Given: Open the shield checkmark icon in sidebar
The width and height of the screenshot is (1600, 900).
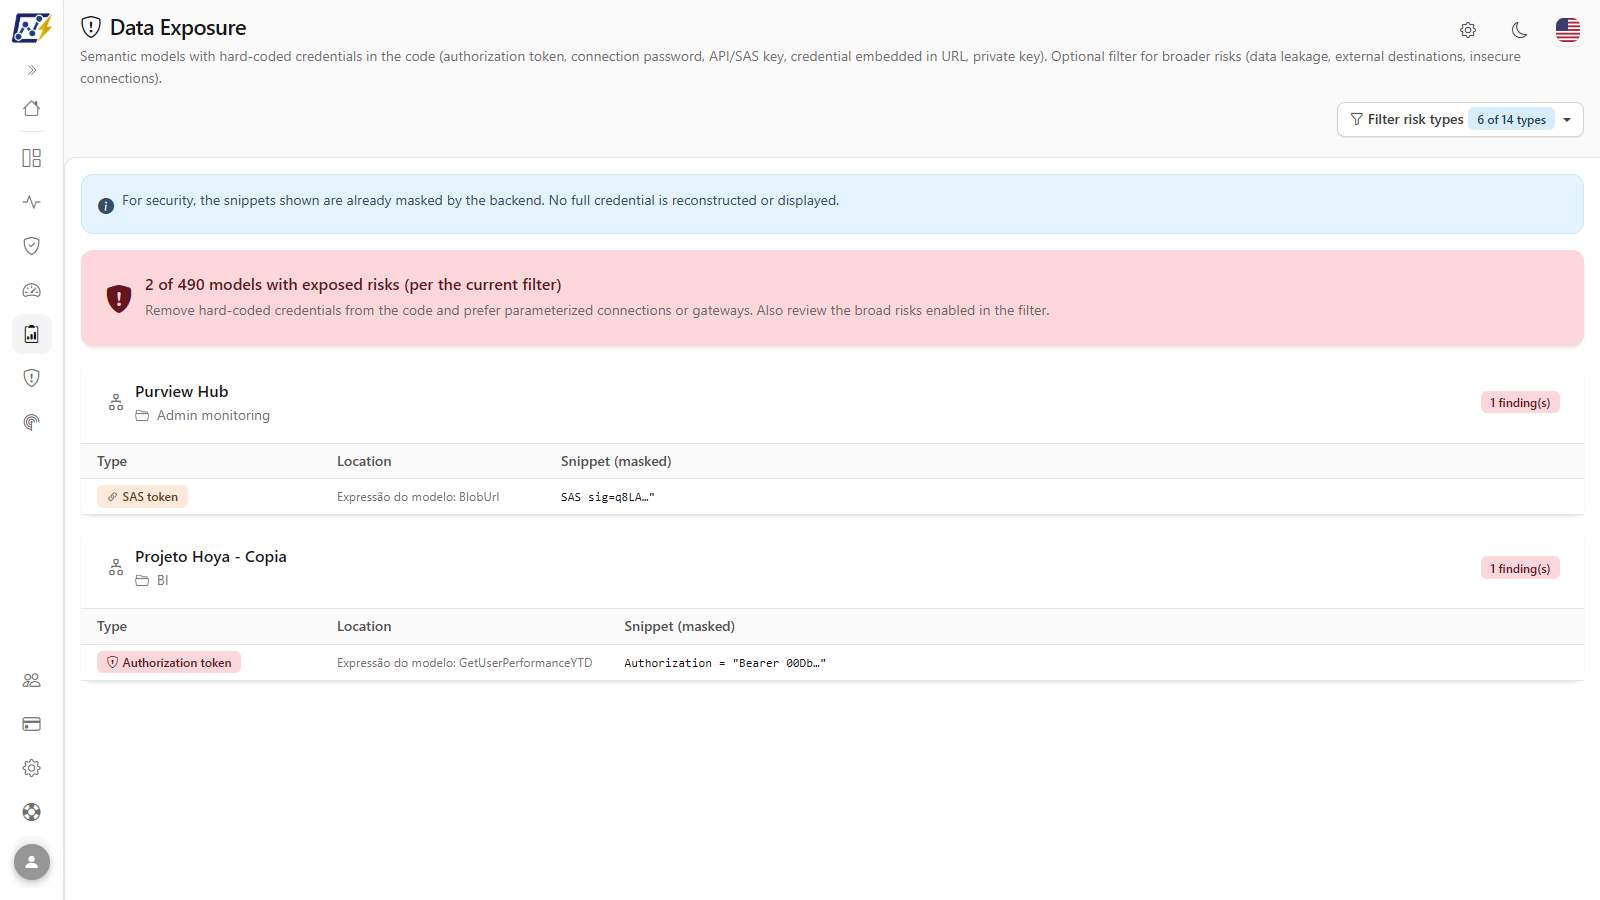Looking at the screenshot, I should (x=32, y=246).
